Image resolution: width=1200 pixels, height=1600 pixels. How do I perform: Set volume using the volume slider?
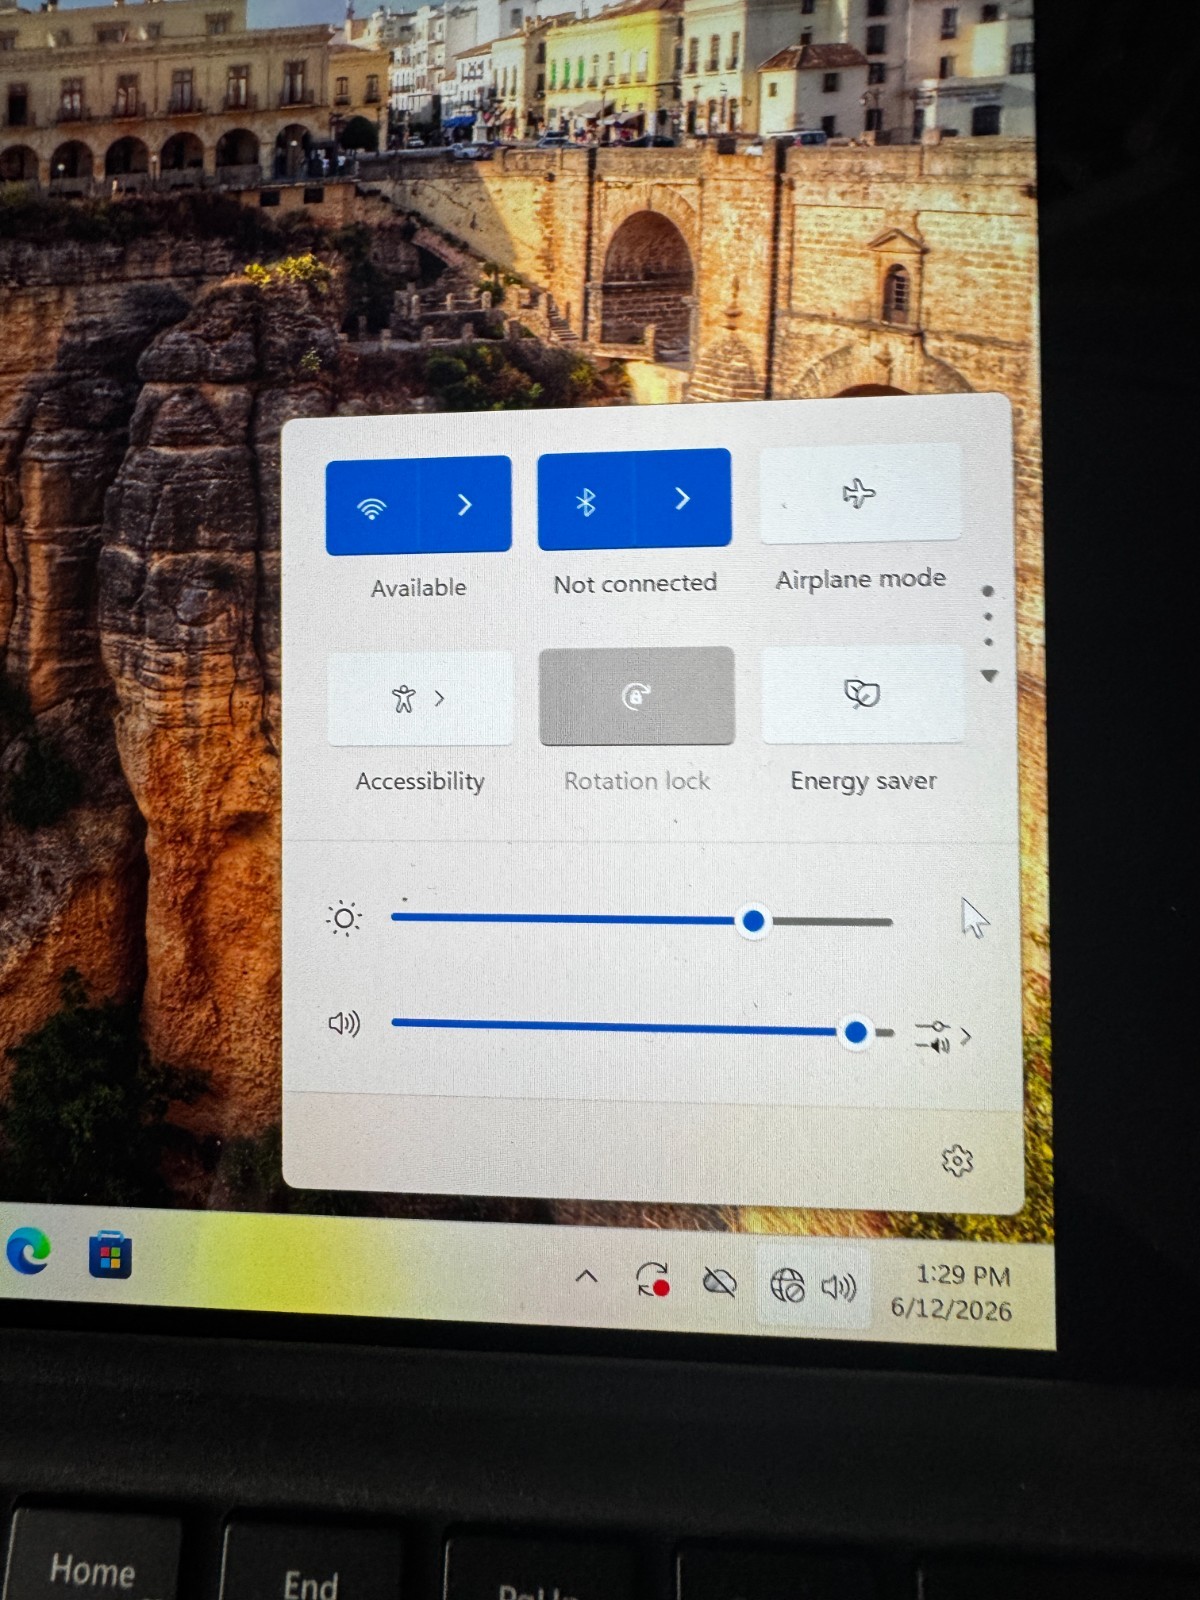642,1028
